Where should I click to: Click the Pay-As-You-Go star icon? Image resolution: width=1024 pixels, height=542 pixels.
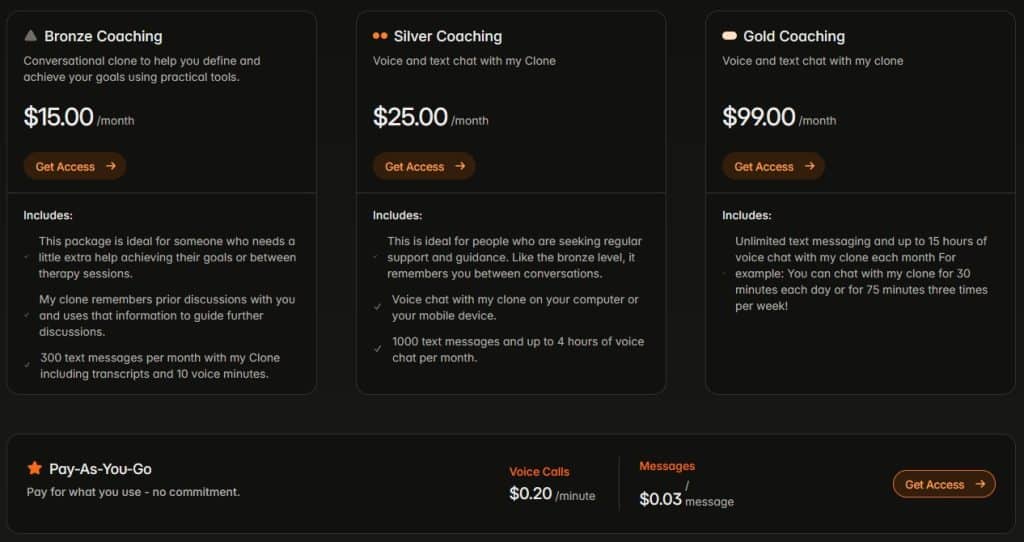(x=35, y=468)
